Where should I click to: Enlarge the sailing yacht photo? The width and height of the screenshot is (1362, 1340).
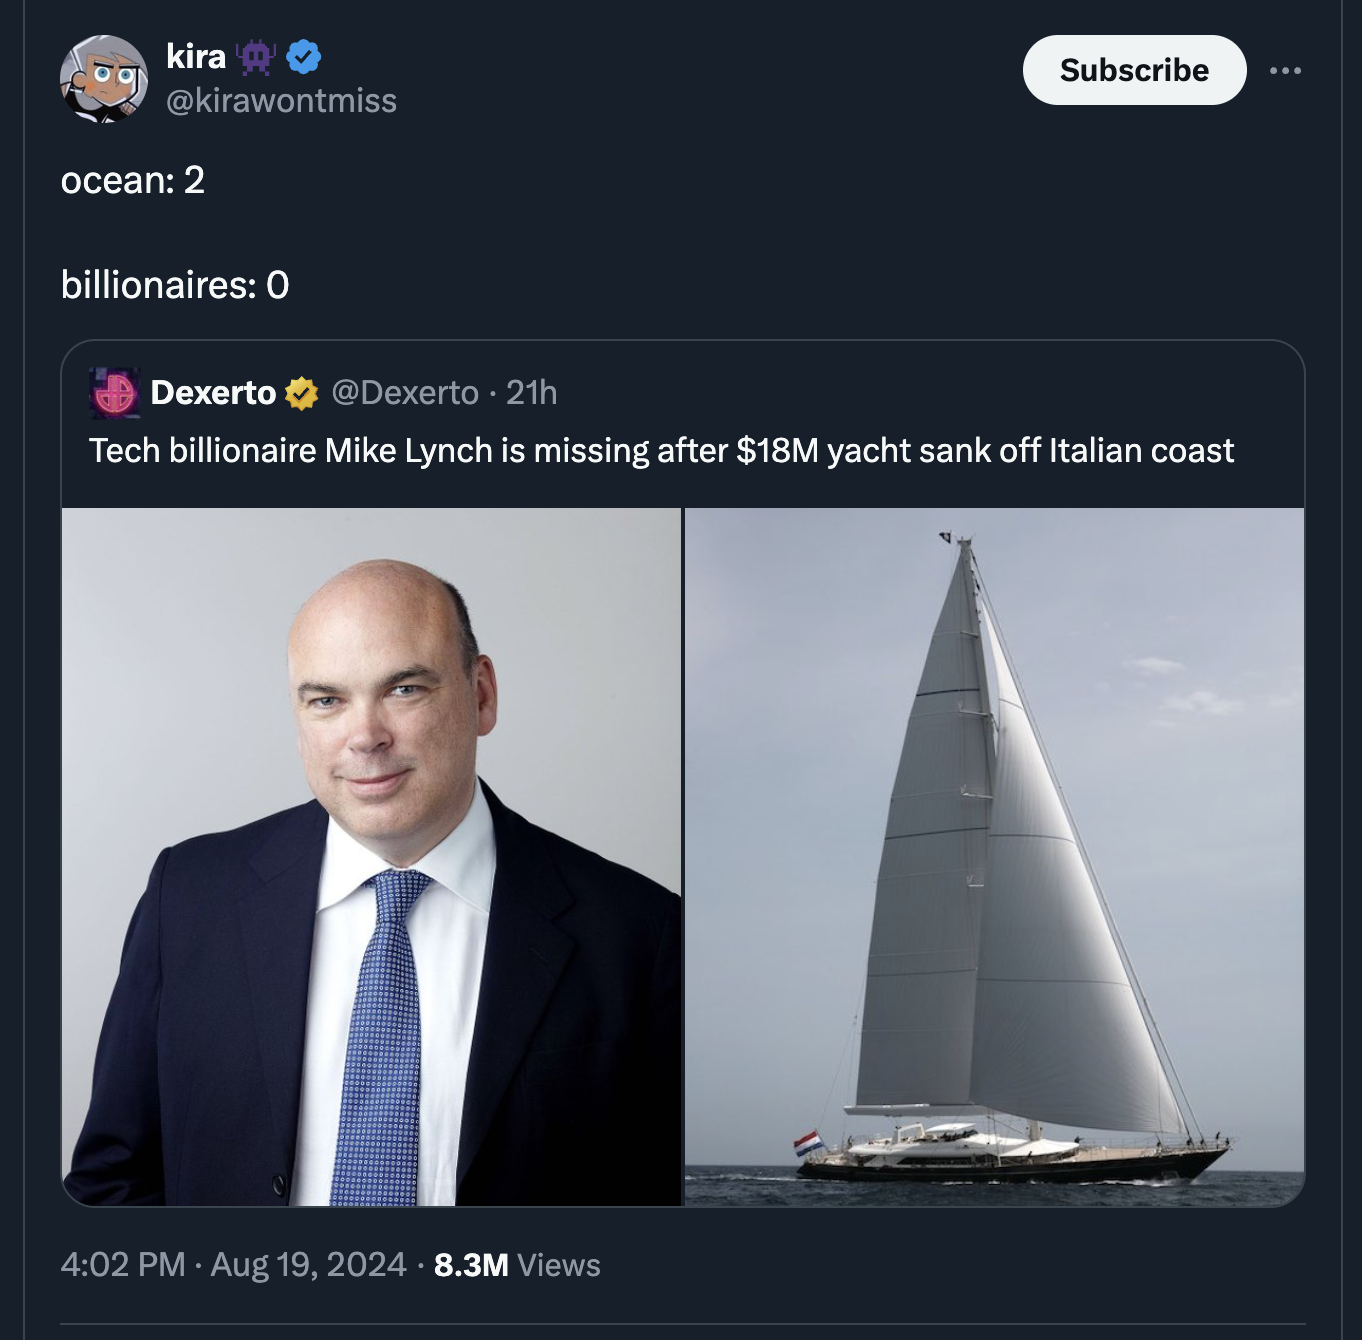(994, 856)
